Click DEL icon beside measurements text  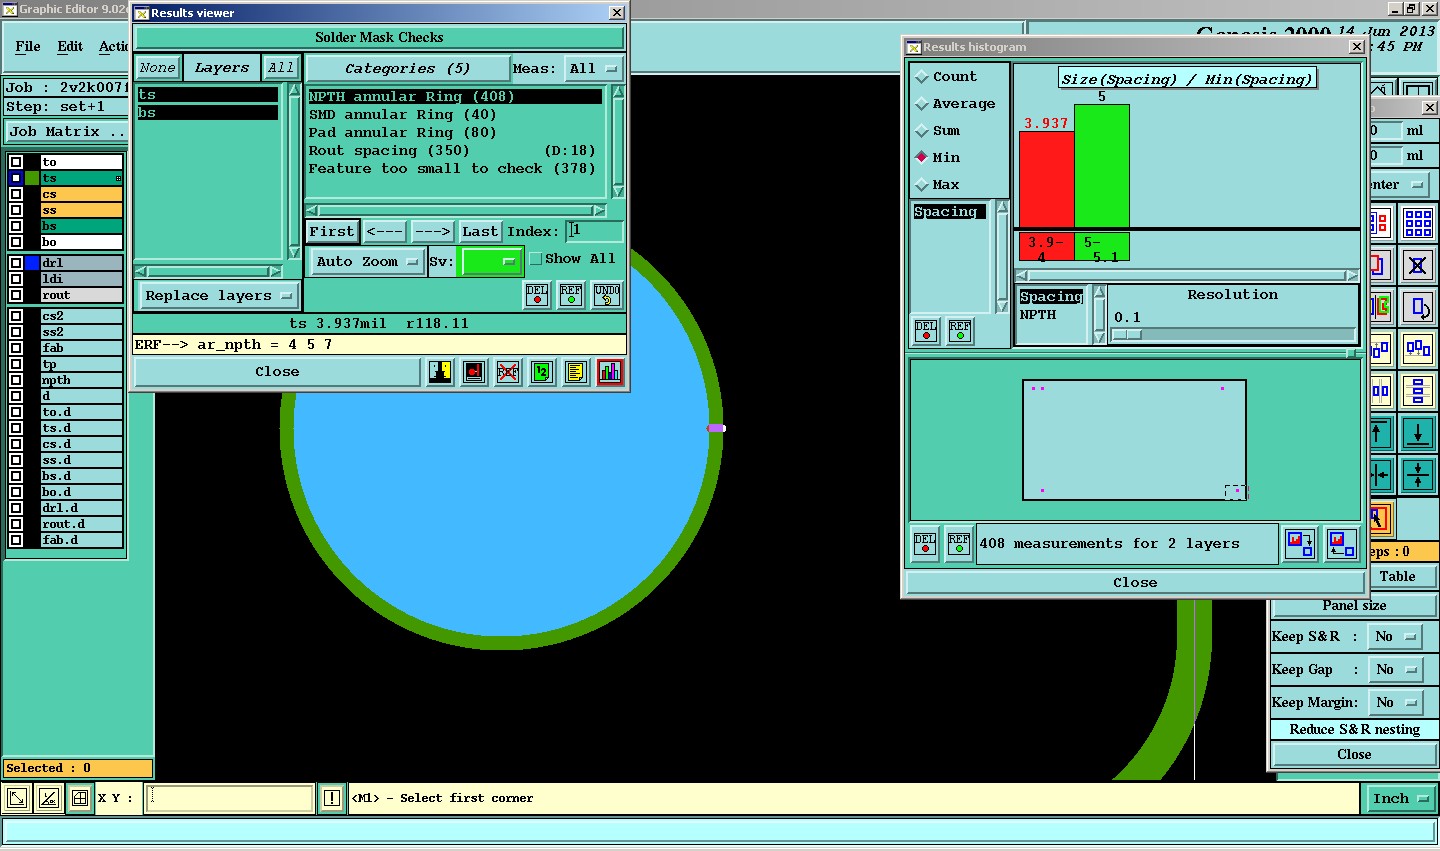pos(925,545)
